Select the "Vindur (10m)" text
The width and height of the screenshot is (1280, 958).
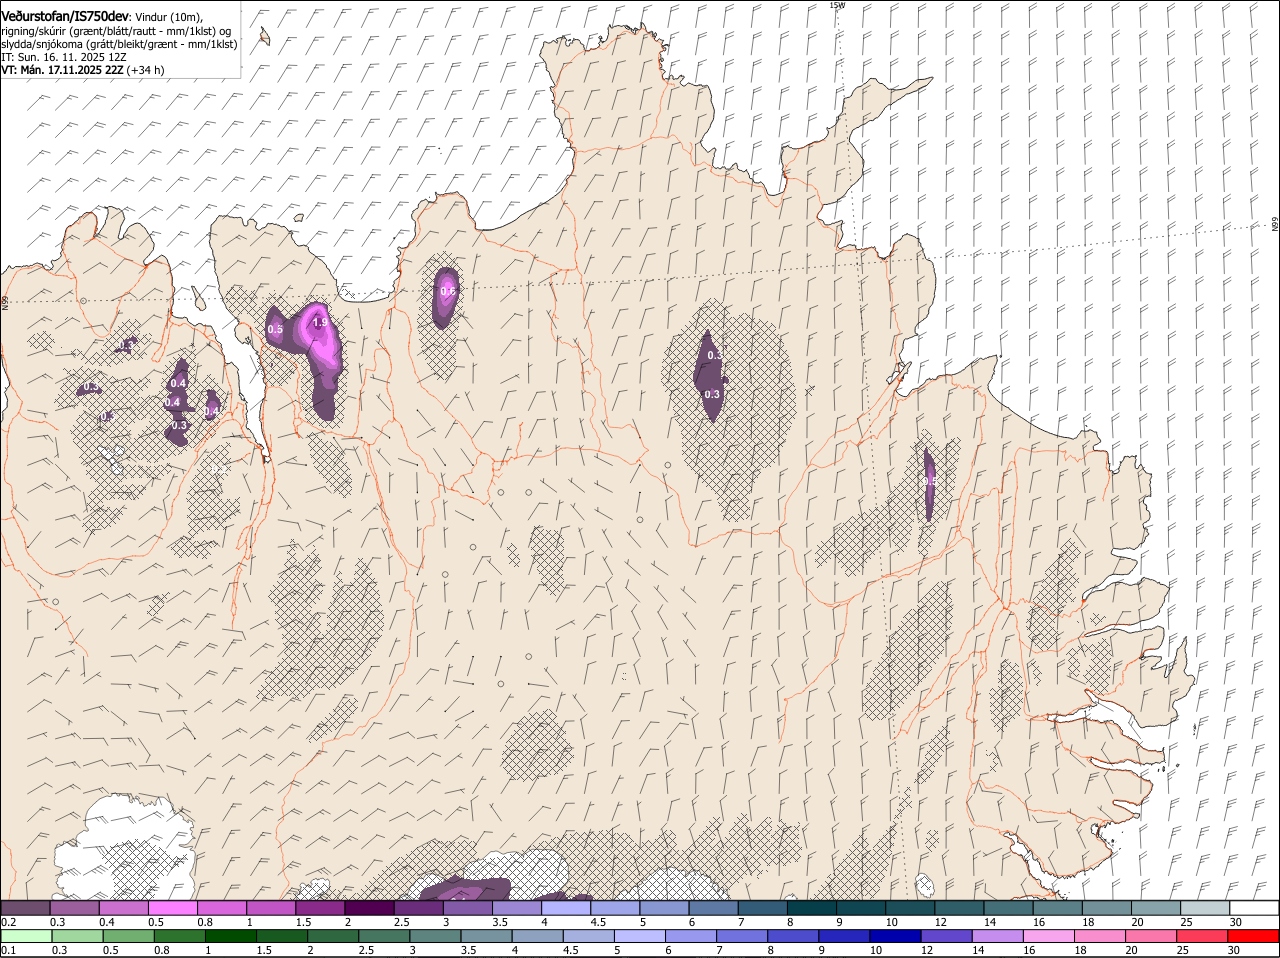(x=168, y=18)
